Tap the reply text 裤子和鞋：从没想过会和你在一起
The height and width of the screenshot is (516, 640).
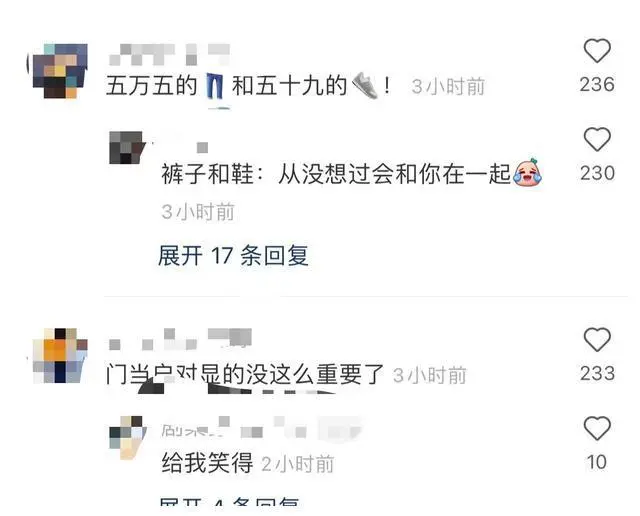352,173
